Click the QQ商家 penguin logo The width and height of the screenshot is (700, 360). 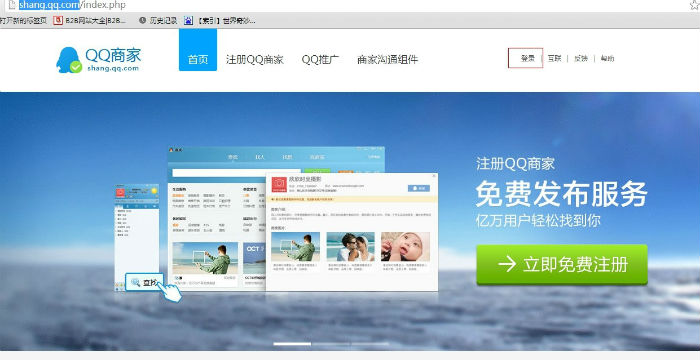pos(98,59)
